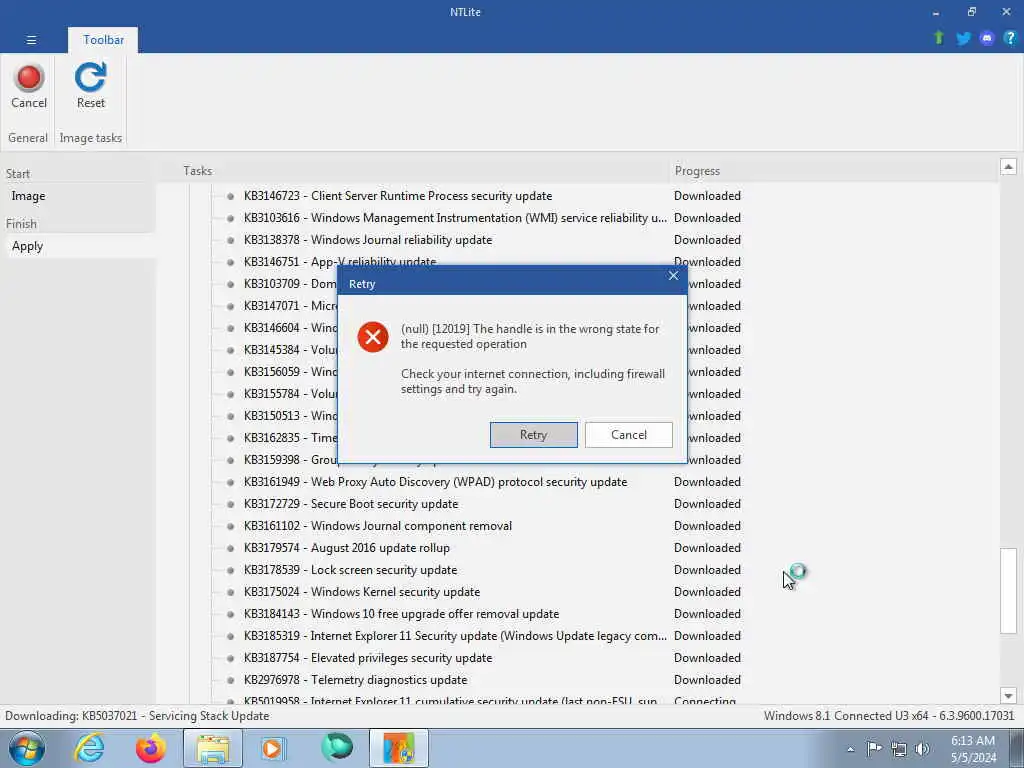Image resolution: width=1024 pixels, height=768 pixels.
Task: Click the green update arrow icon
Action: [x=939, y=38]
